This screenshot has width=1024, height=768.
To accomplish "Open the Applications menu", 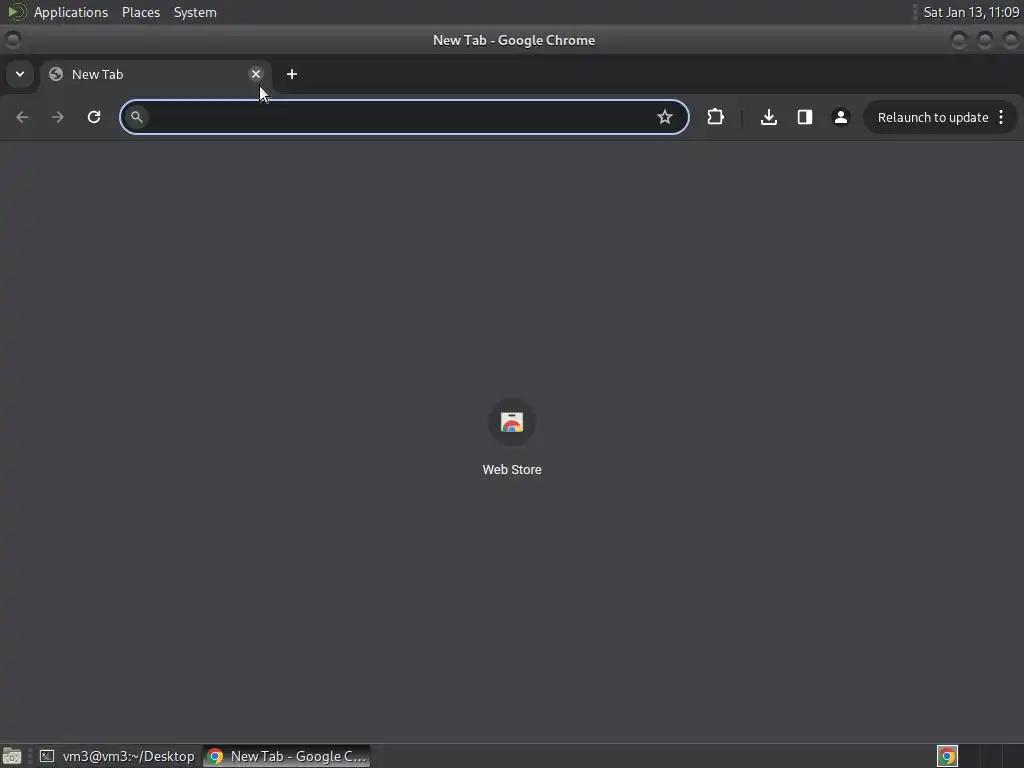I will click(71, 12).
